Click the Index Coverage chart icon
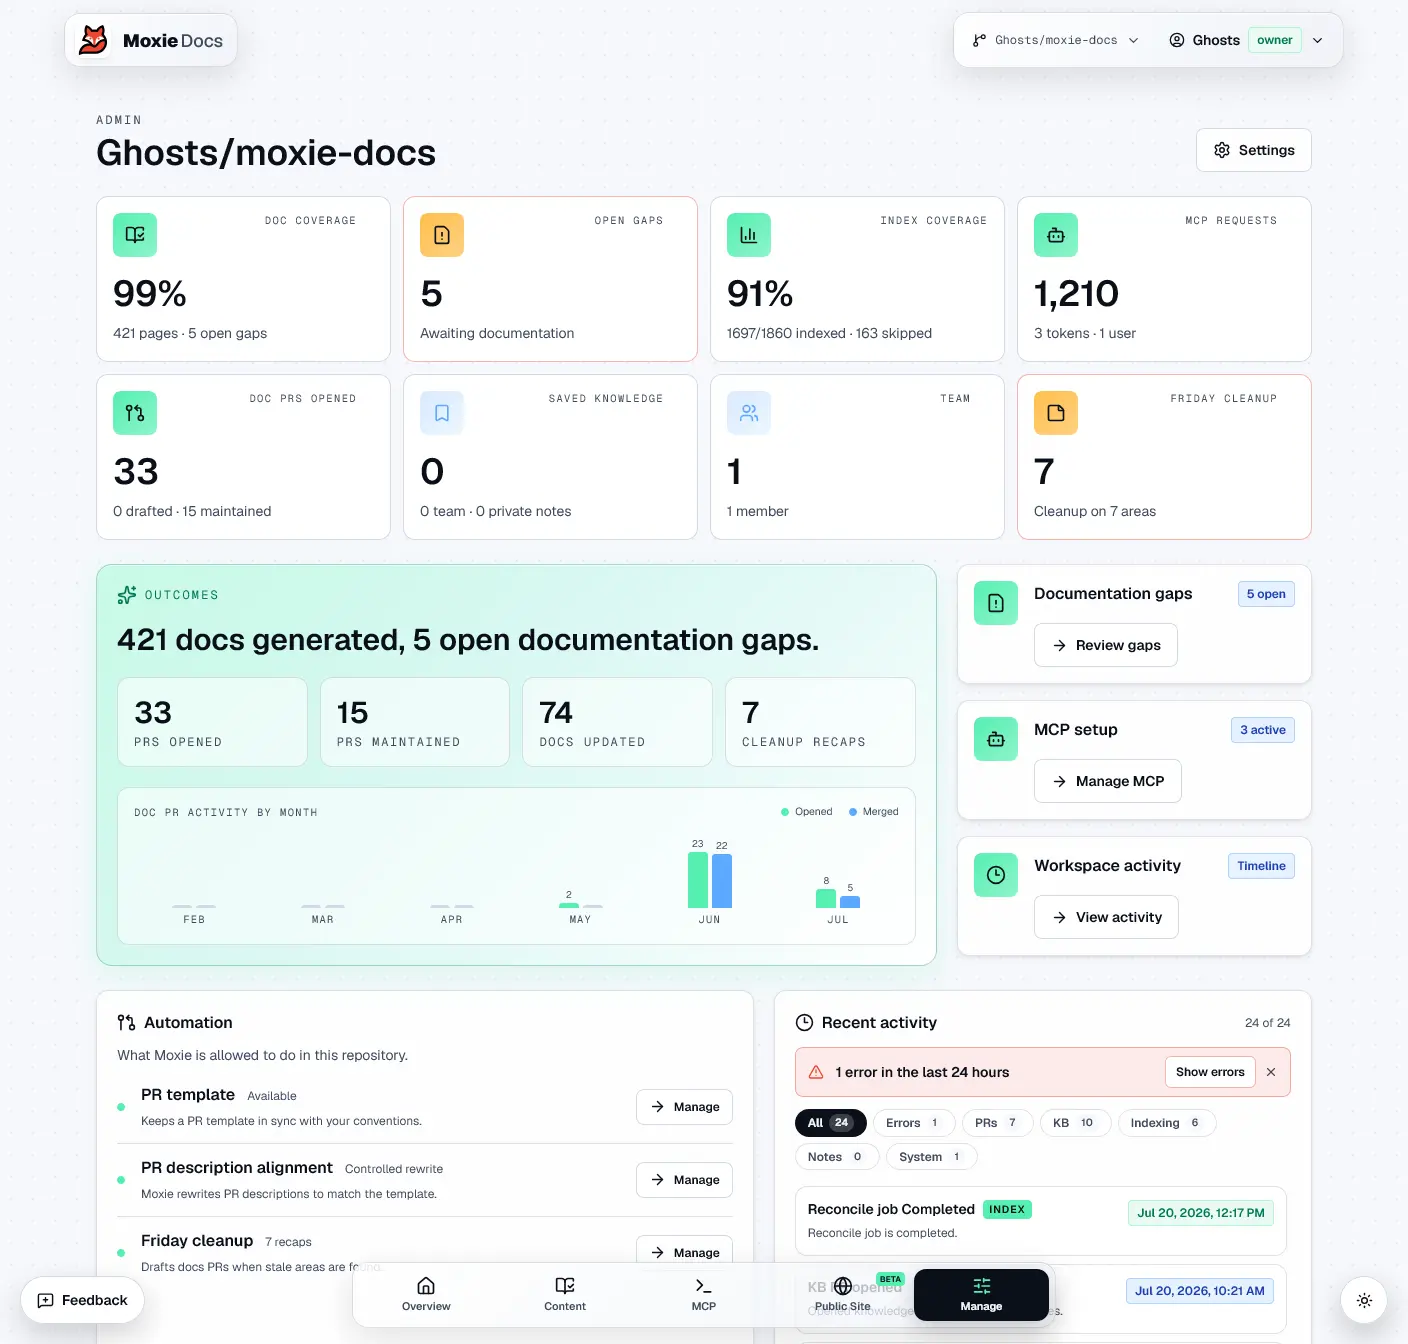 click(x=749, y=235)
